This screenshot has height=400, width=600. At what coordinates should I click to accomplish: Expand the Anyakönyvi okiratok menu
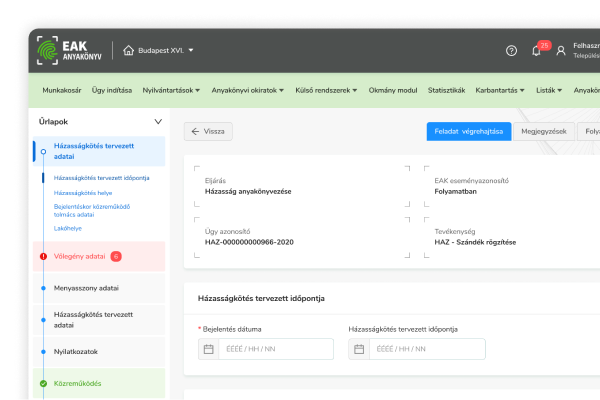pos(248,90)
